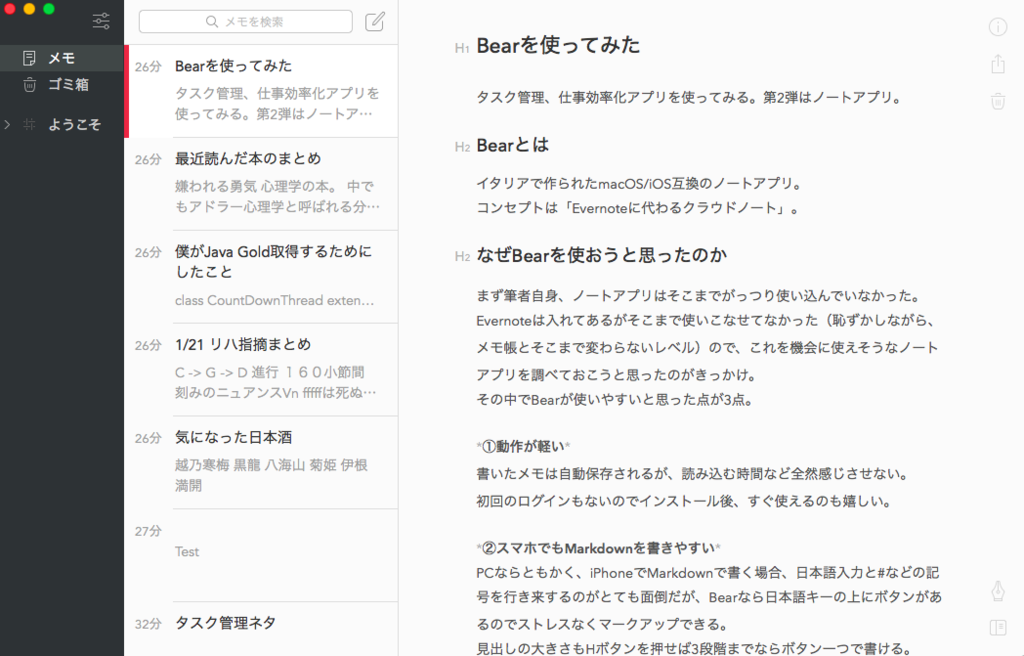The height and width of the screenshot is (656, 1024).
Task: Click the preview text '越乃寒梅 黒龍 八海山 菊姫 伊根満開'
Action: coord(271,475)
